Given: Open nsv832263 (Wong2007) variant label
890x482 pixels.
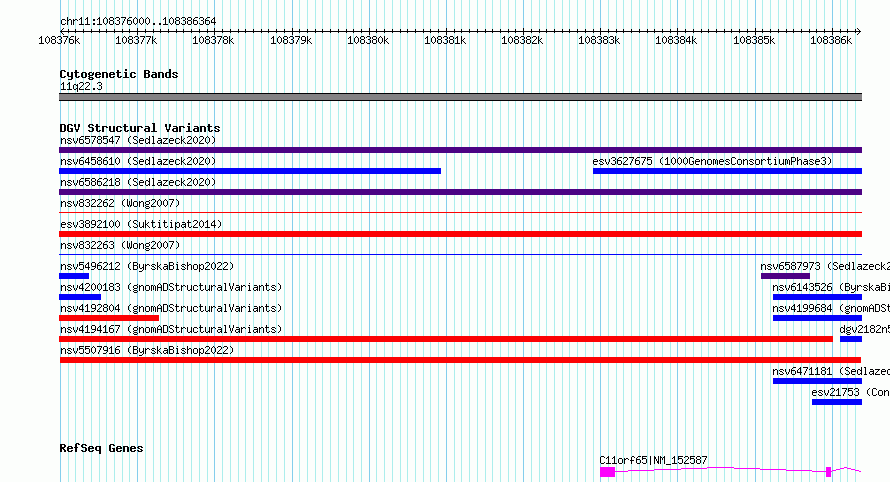Looking at the screenshot, I should [120, 245].
